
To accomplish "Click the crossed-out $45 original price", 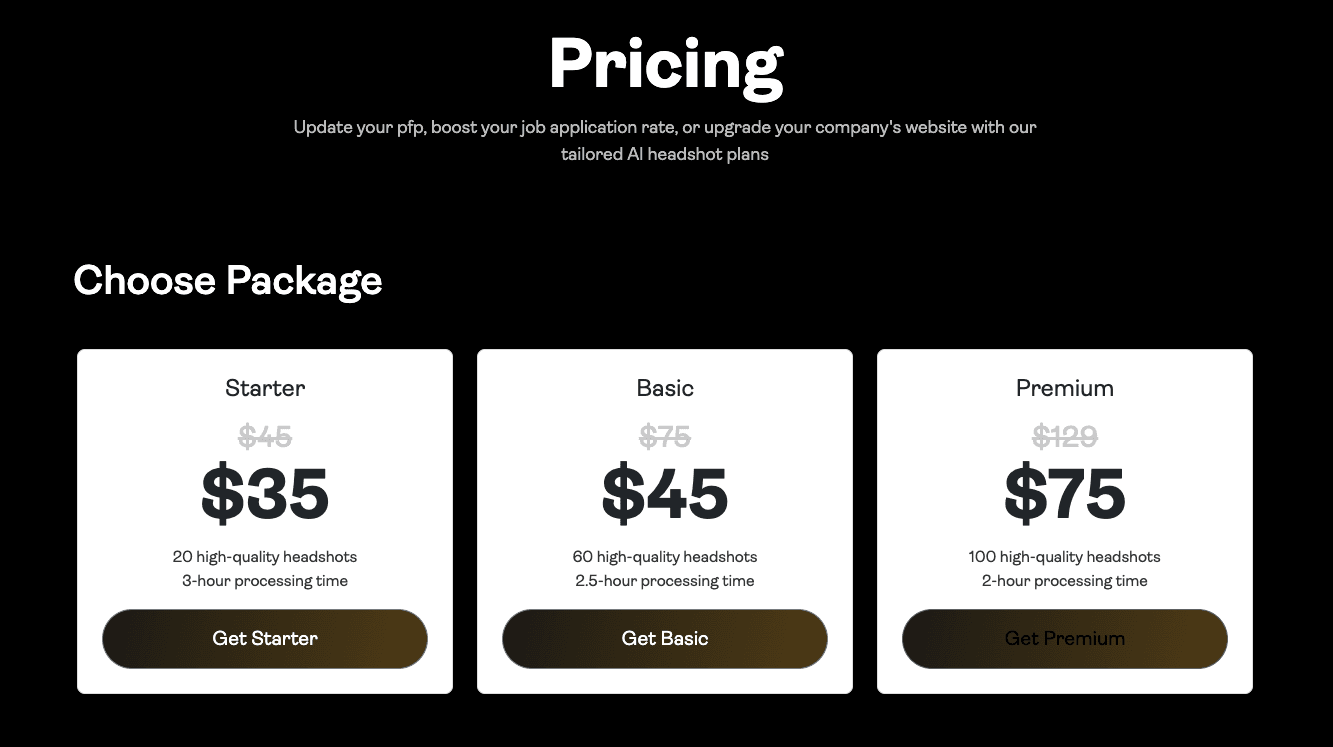I will coord(264,436).
